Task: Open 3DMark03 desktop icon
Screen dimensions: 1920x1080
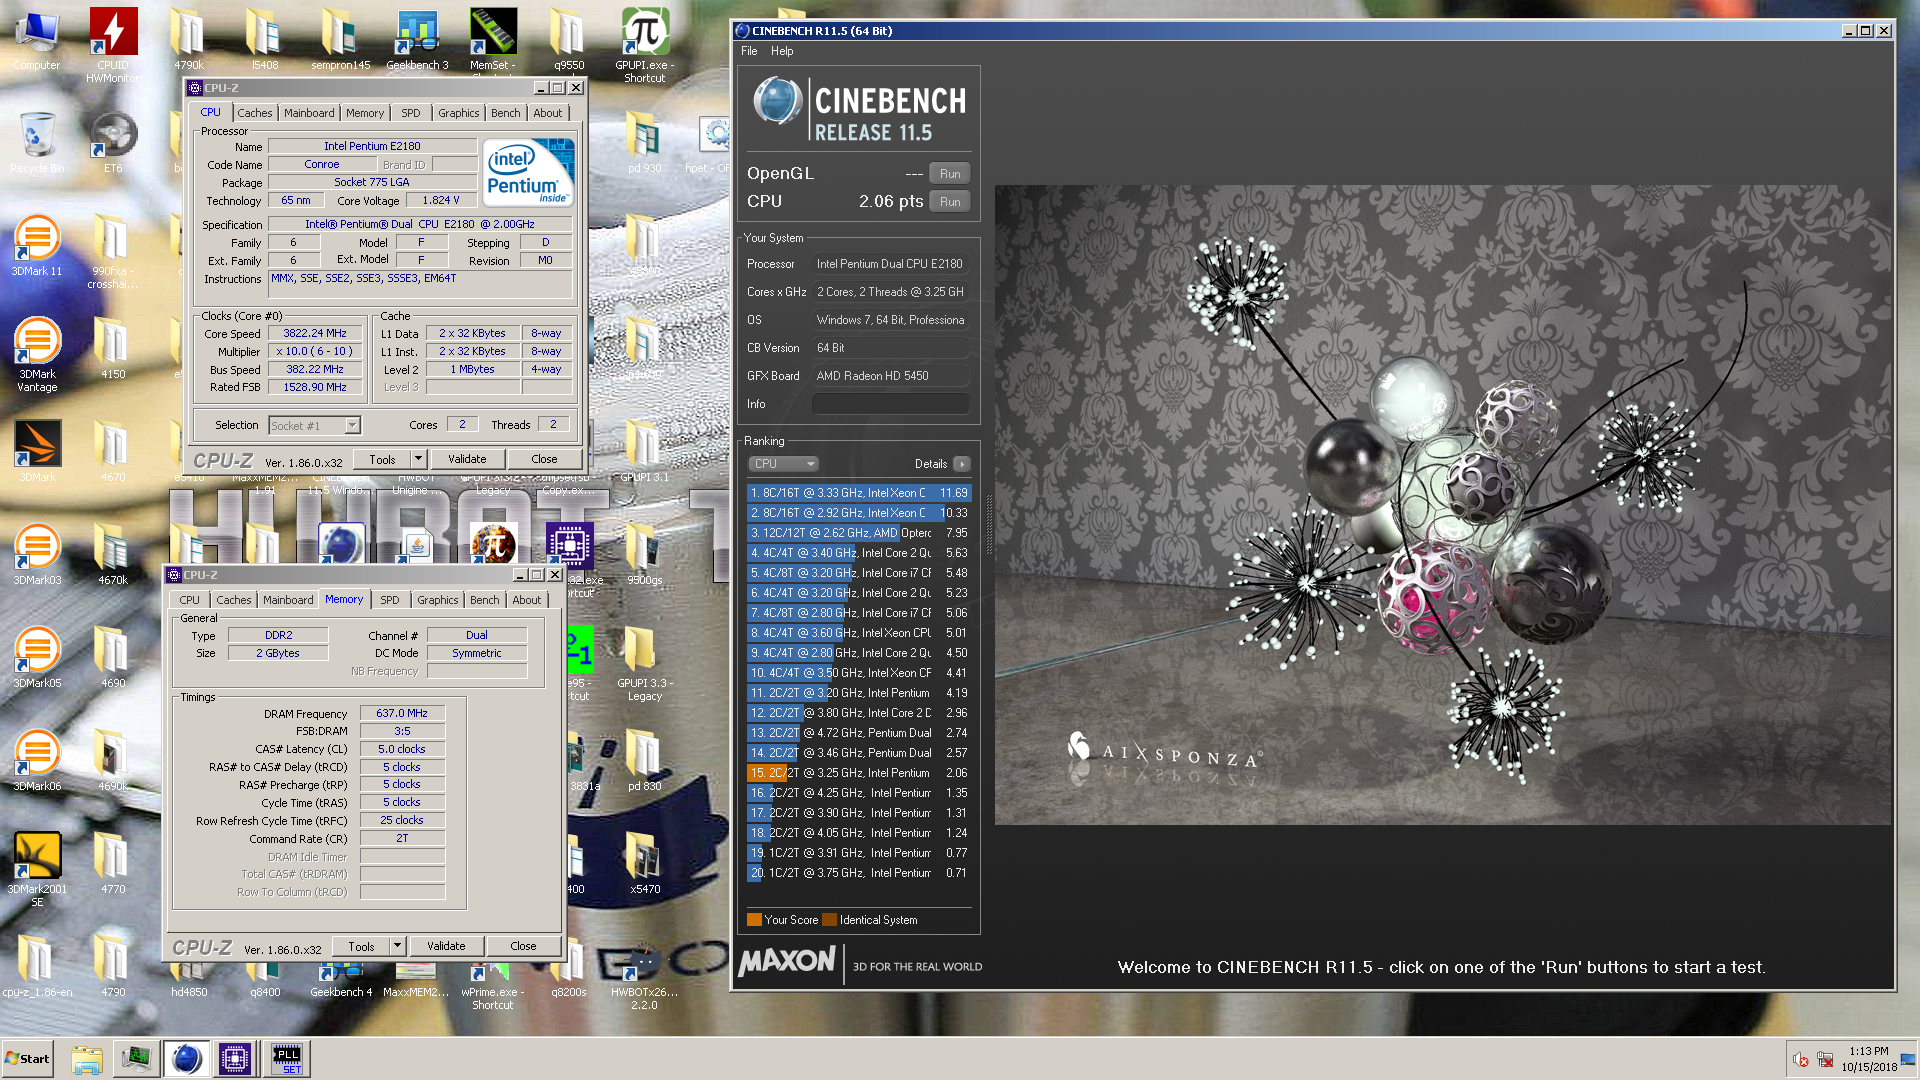Action: click(x=37, y=554)
